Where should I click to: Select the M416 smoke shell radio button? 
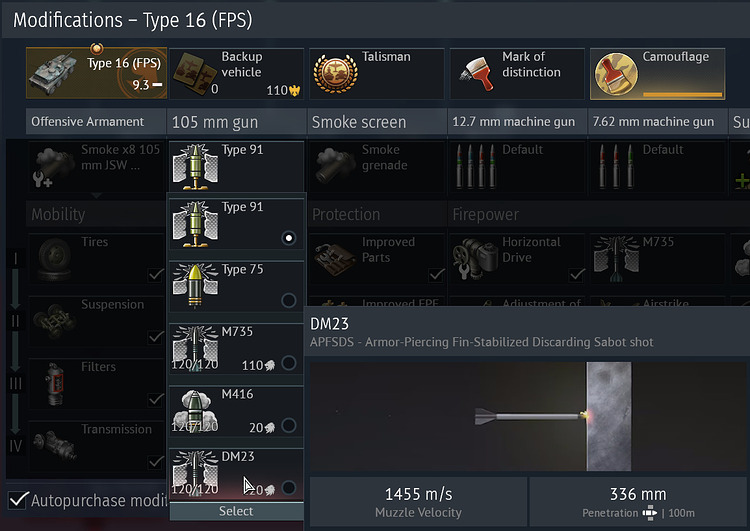click(x=288, y=425)
